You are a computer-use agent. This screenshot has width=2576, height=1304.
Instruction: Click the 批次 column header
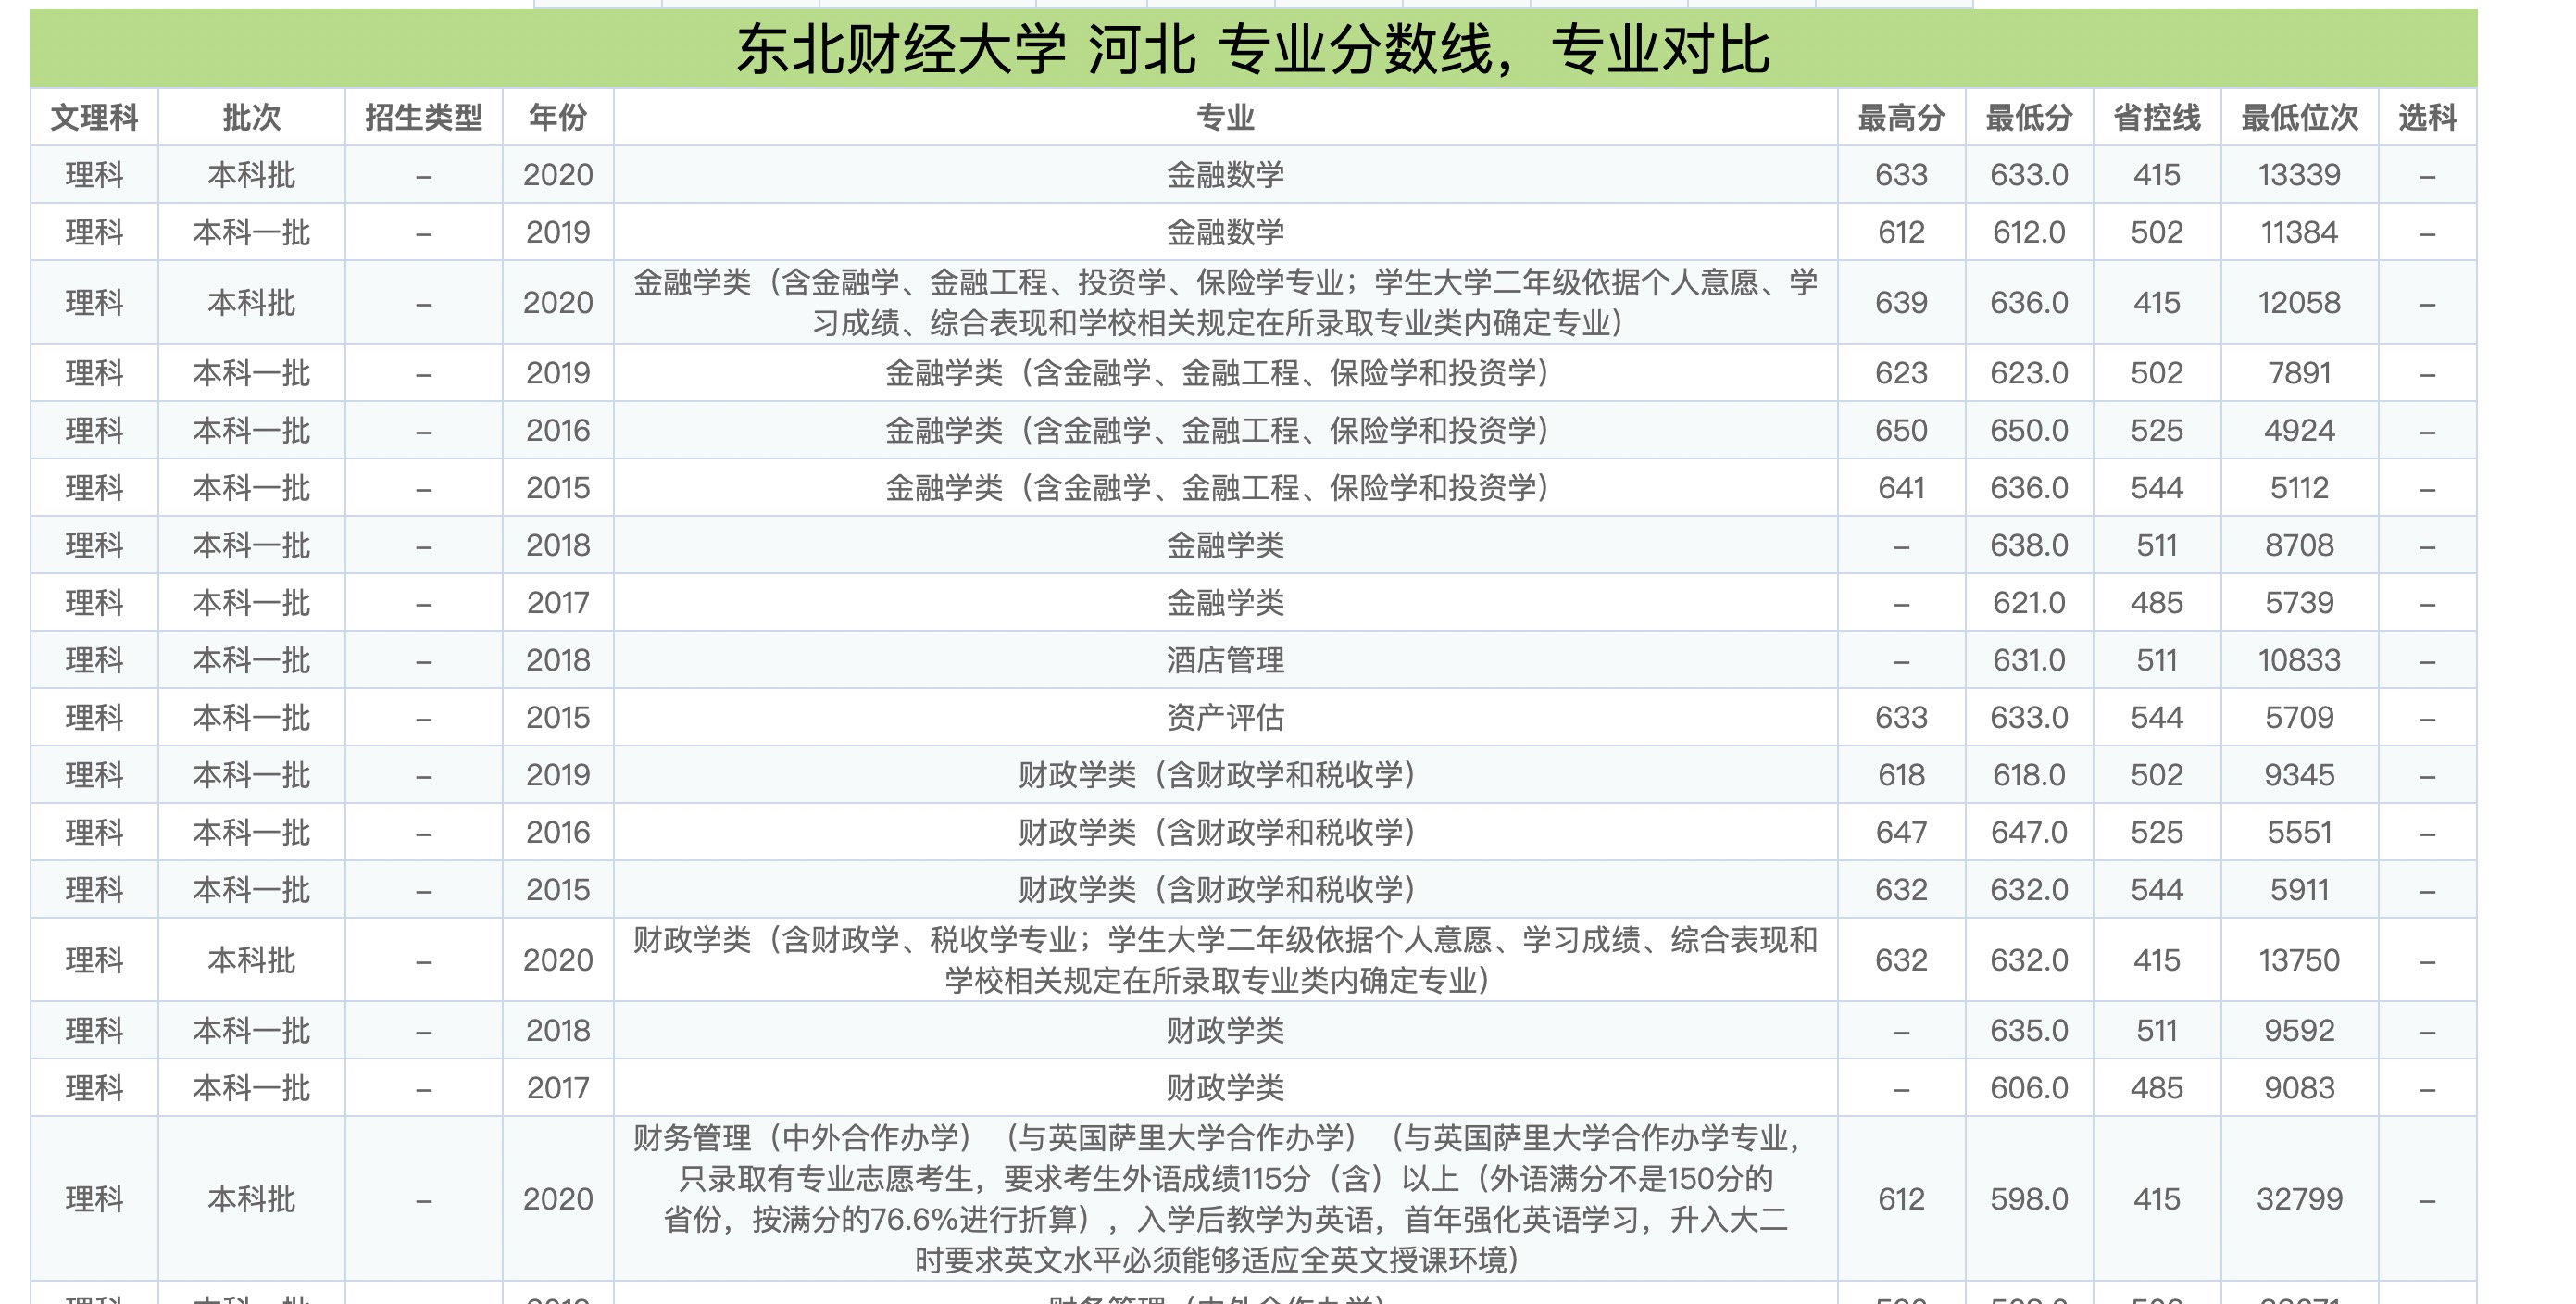250,117
